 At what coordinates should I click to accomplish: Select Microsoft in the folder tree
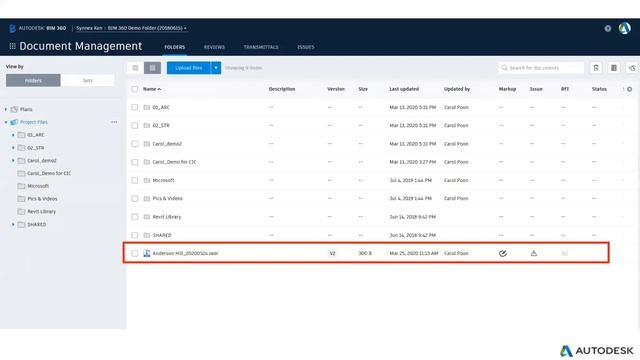38,186
